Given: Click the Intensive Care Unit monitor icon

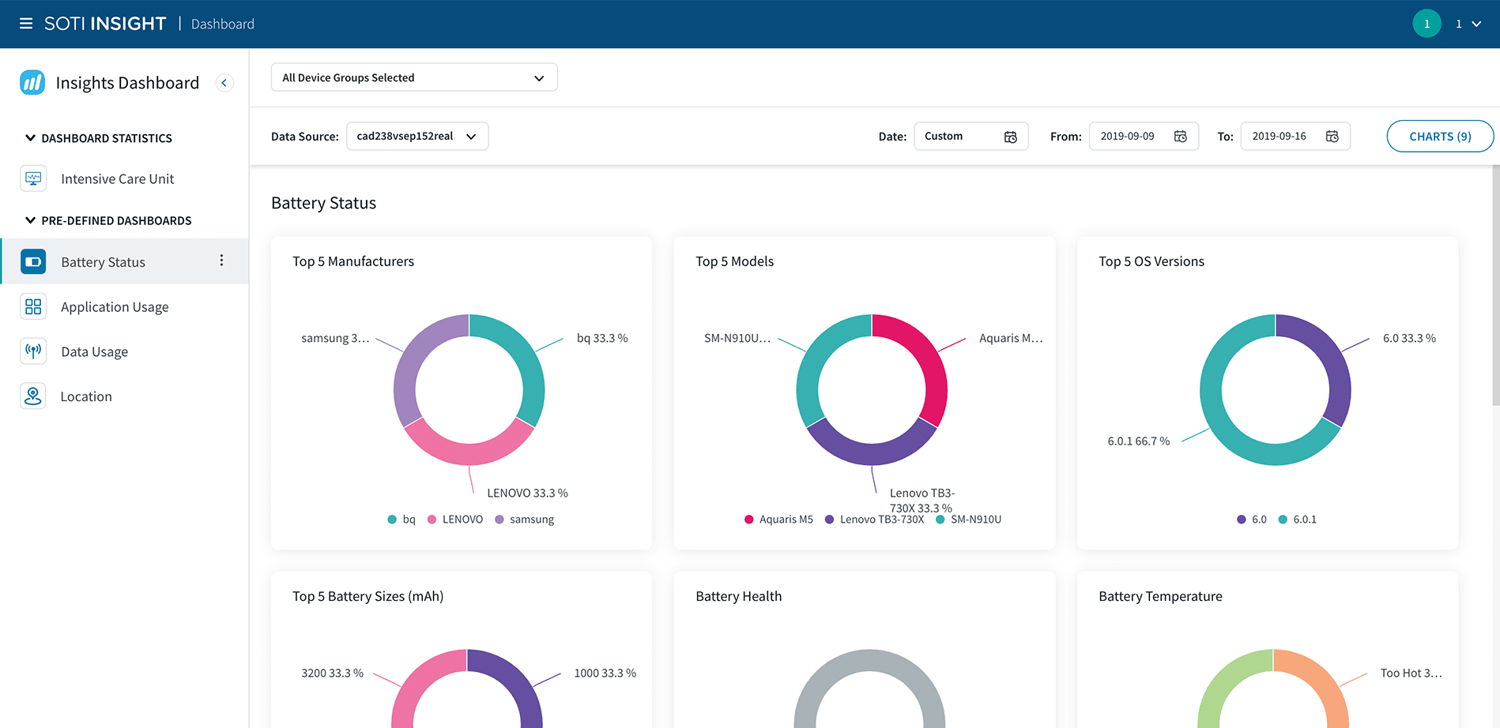Looking at the screenshot, I should [x=33, y=179].
